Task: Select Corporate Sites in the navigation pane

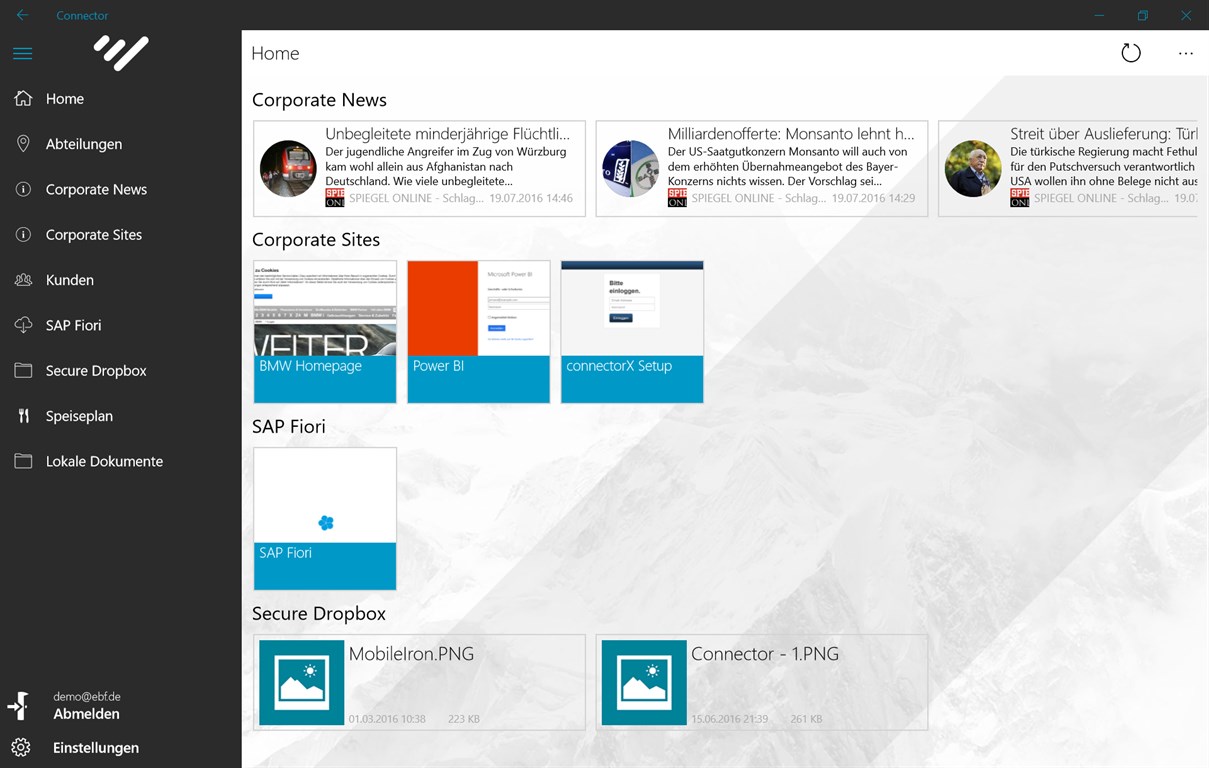Action: pos(22,234)
